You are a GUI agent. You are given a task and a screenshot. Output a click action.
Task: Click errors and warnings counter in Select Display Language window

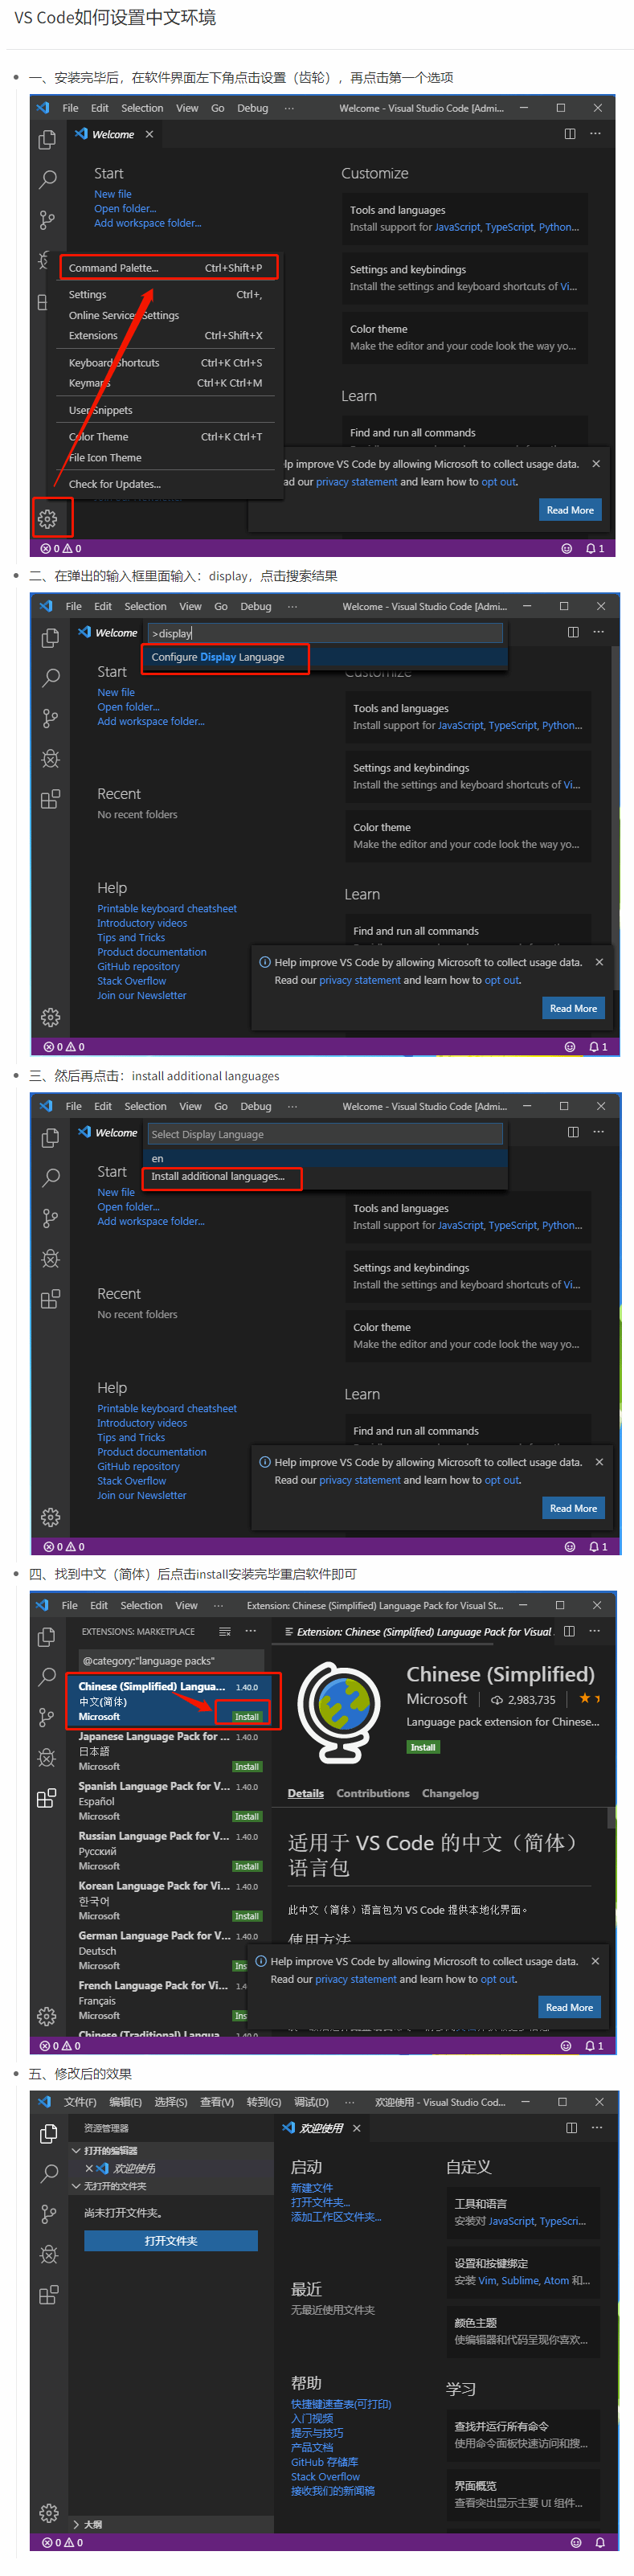click(65, 1547)
